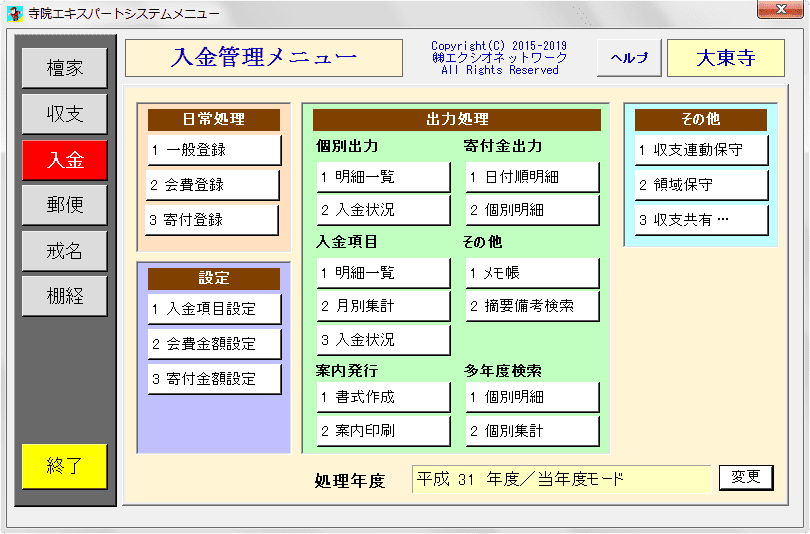Open 1 入金項目設定 in 設定
Viewport: 810px width, 534px height.
tap(214, 309)
